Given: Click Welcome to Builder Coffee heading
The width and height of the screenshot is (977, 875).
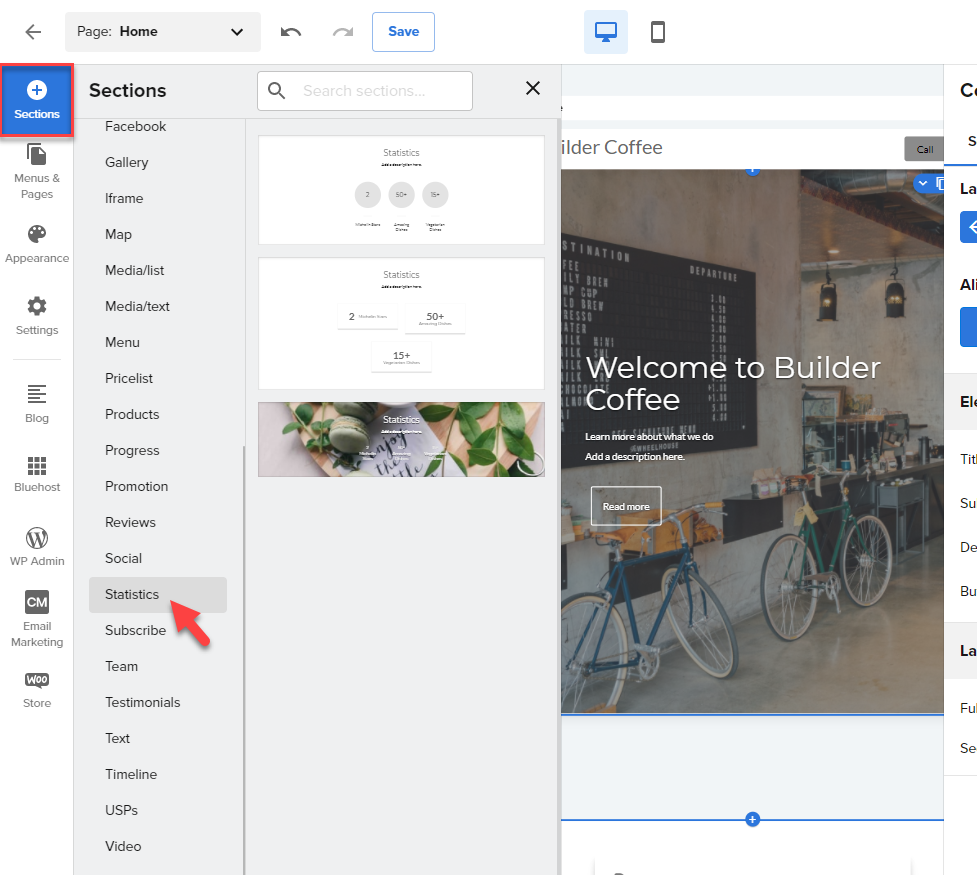Looking at the screenshot, I should click(x=733, y=383).
